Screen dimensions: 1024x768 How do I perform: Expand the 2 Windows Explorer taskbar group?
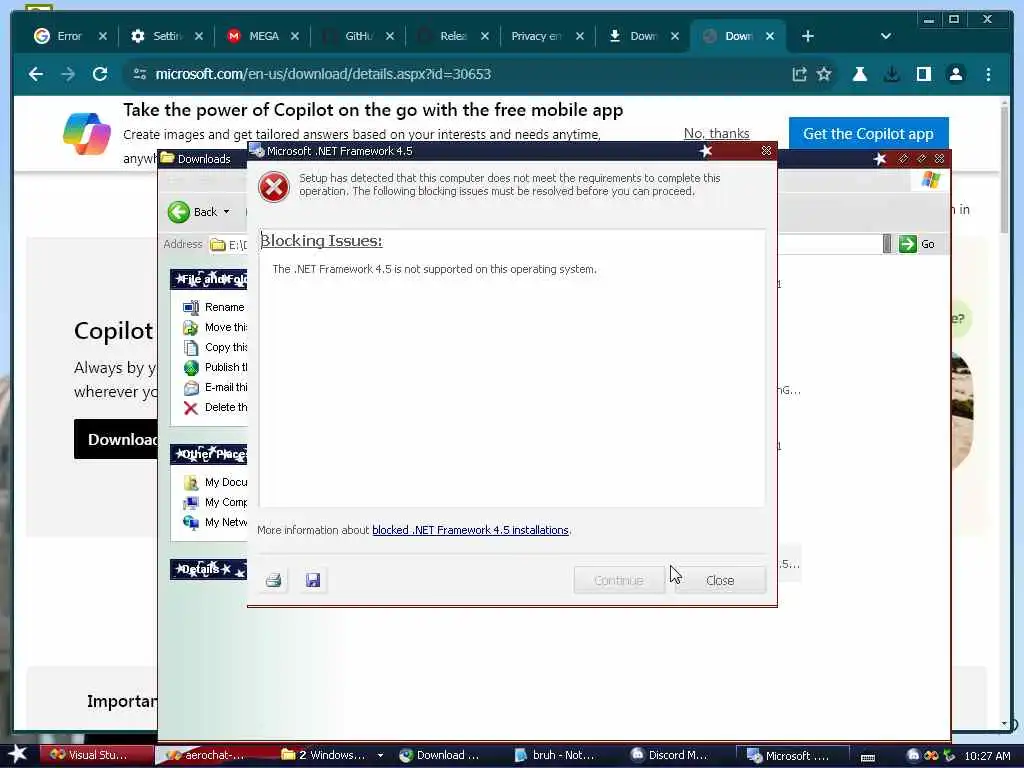pyautogui.click(x=332, y=755)
